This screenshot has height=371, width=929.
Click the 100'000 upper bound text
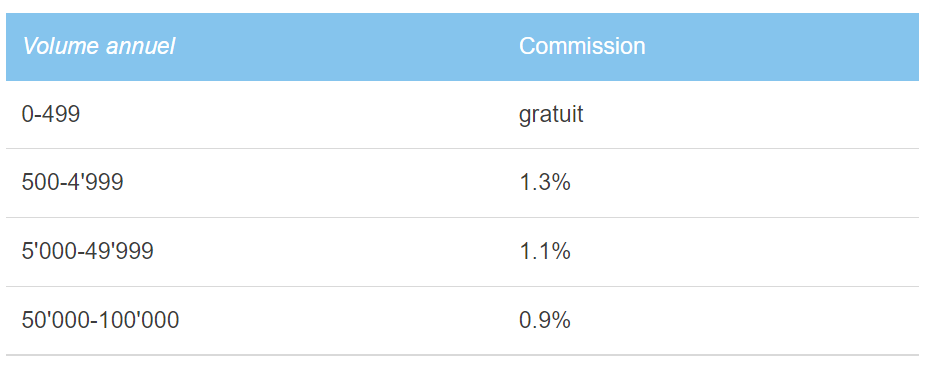(x=139, y=320)
